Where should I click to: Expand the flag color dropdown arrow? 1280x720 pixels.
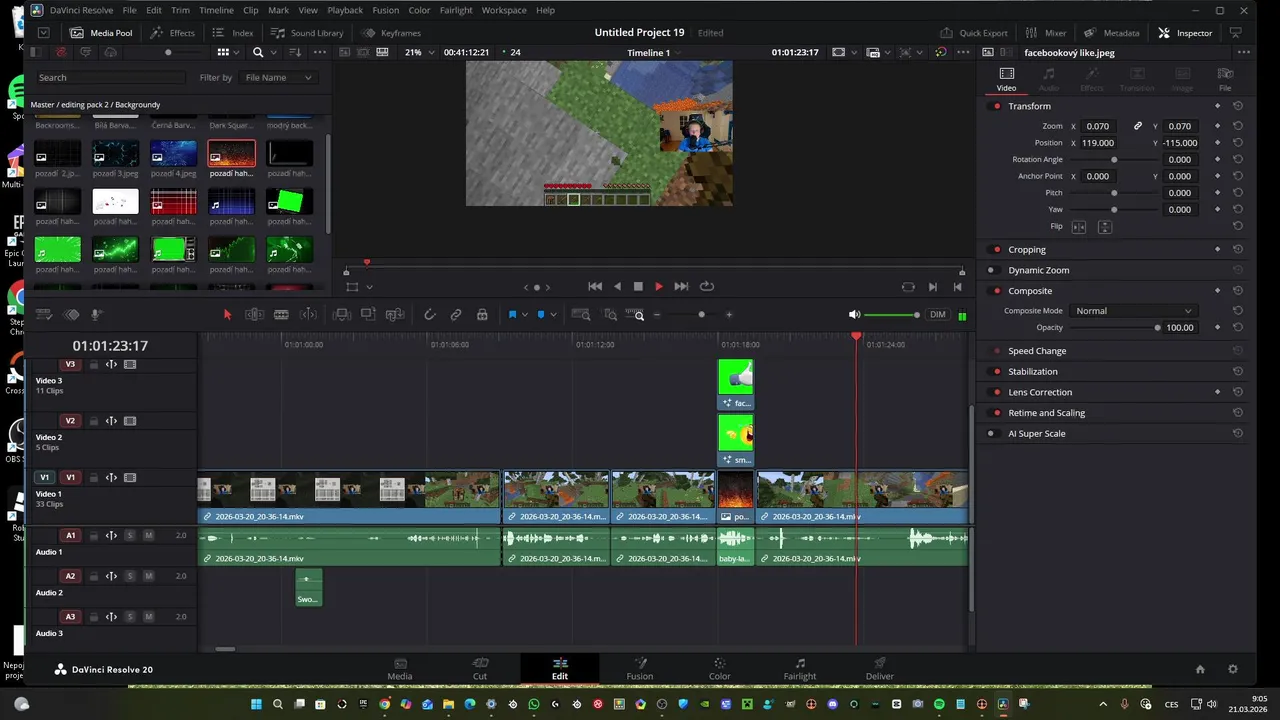pos(524,315)
